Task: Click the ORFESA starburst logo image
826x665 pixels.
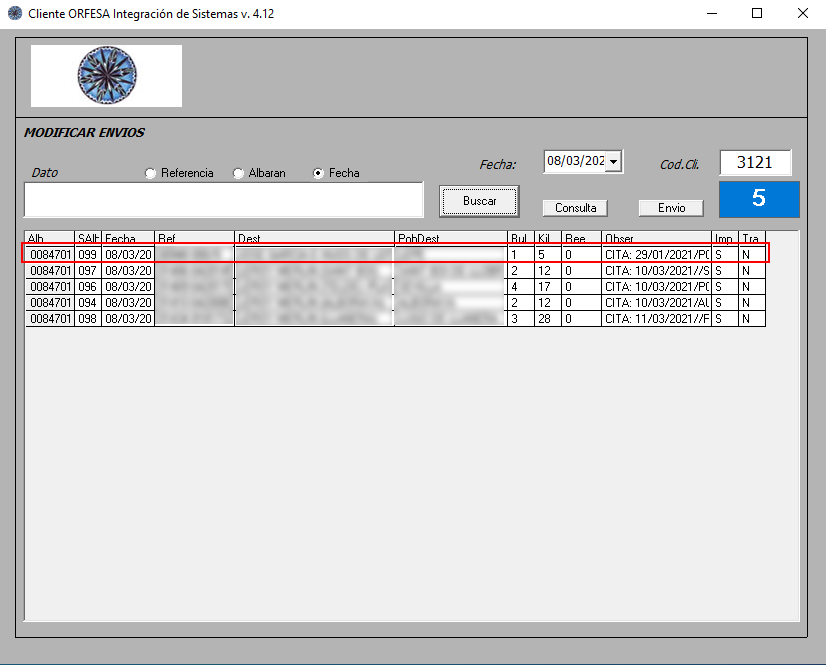Action: coord(106,75)
